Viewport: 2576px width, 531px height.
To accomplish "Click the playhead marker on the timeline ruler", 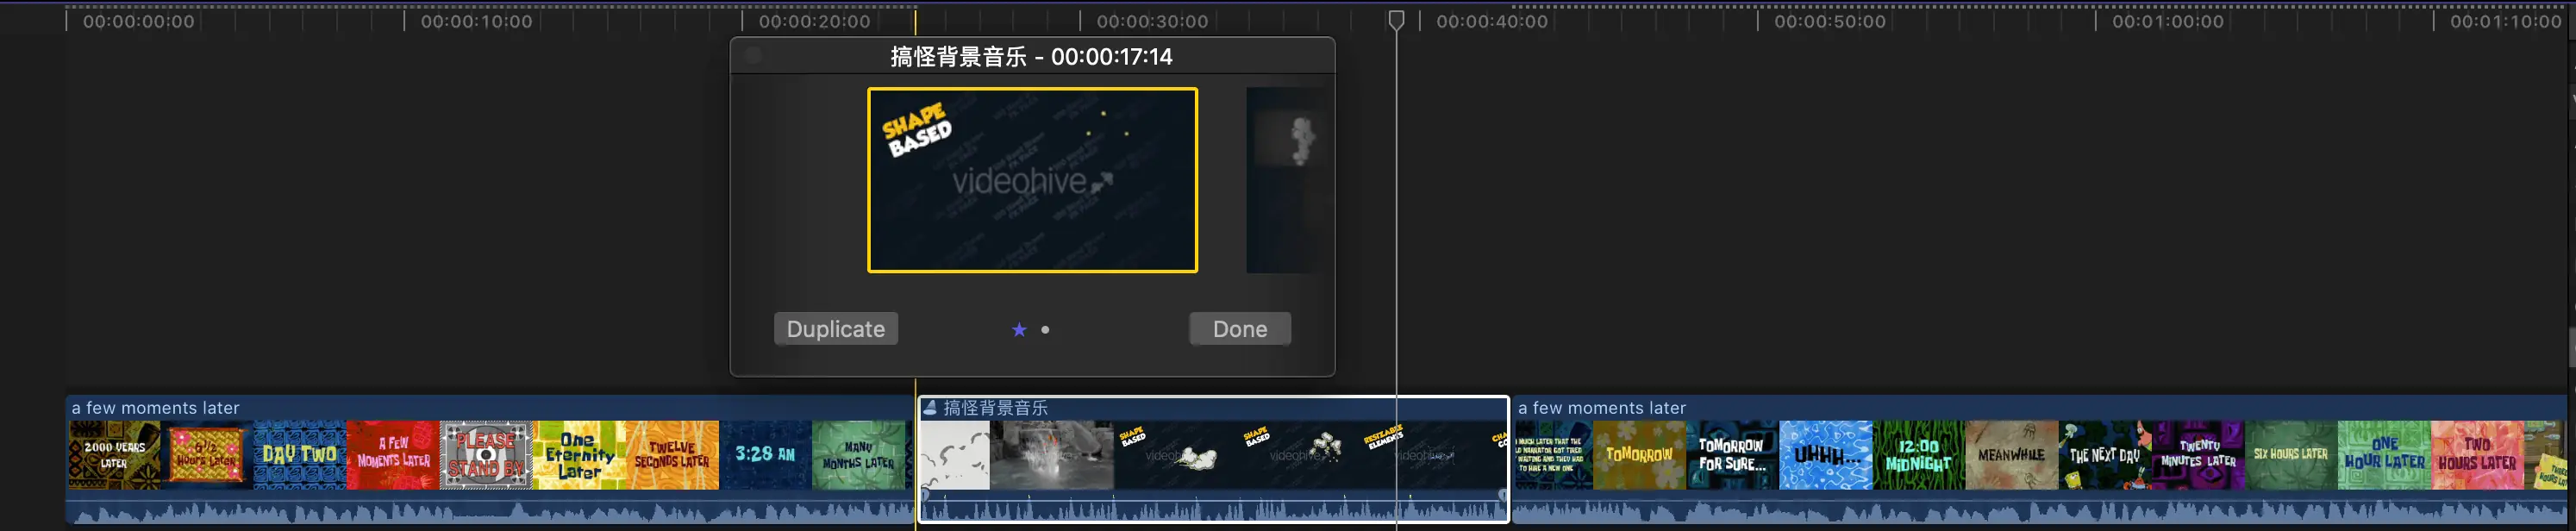I will [1396, 20].
